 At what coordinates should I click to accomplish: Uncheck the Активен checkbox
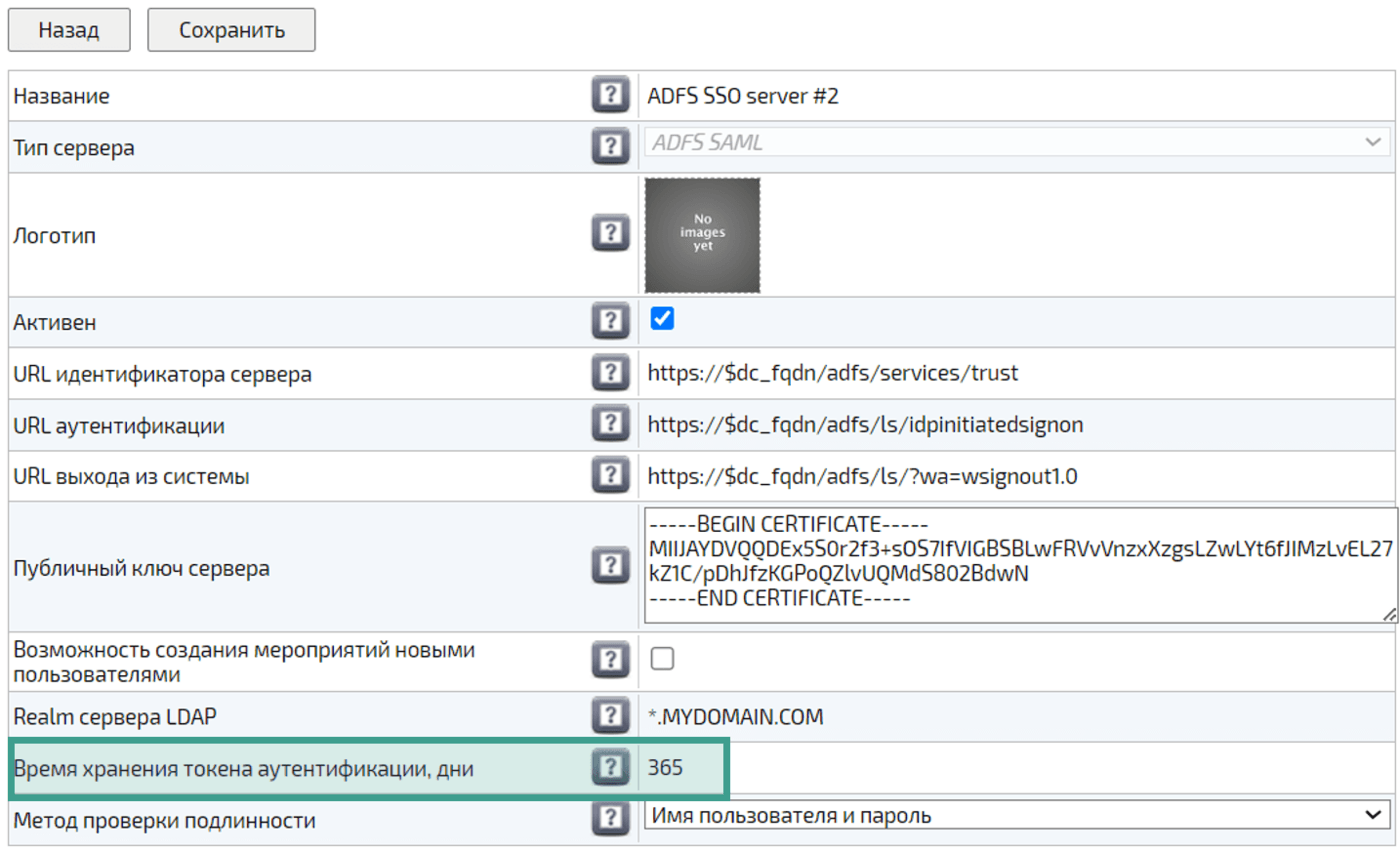click(x=662, y=319)
